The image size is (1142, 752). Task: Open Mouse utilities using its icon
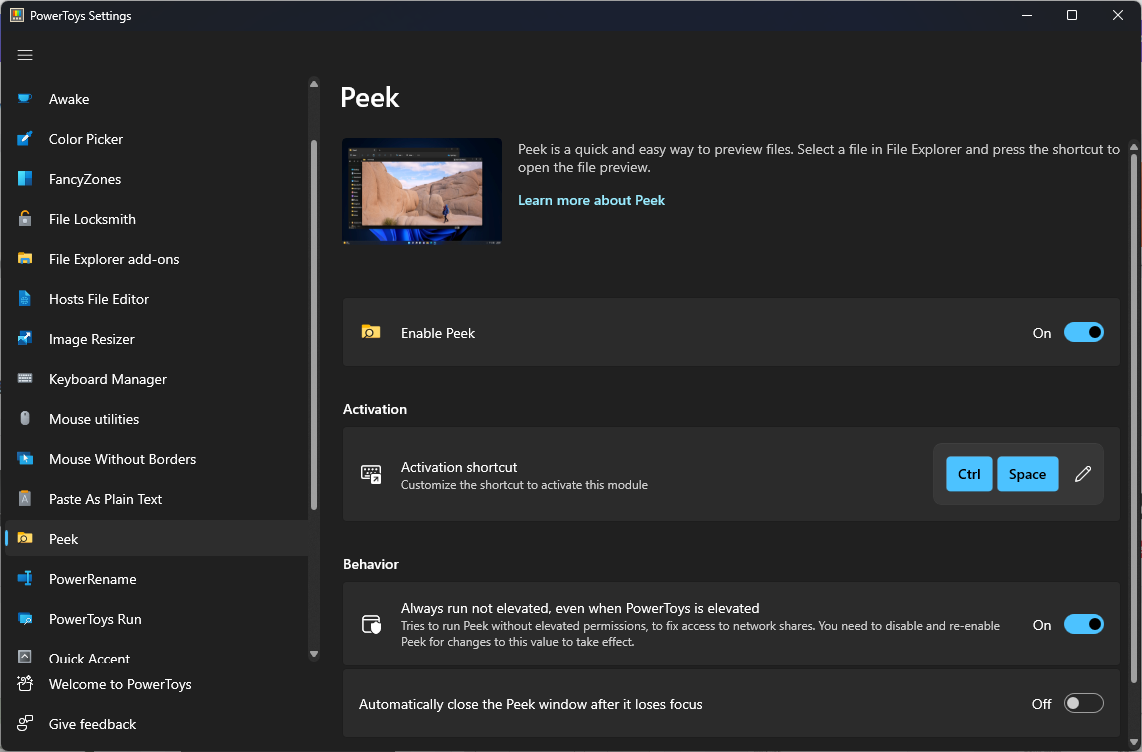(25, 419)
